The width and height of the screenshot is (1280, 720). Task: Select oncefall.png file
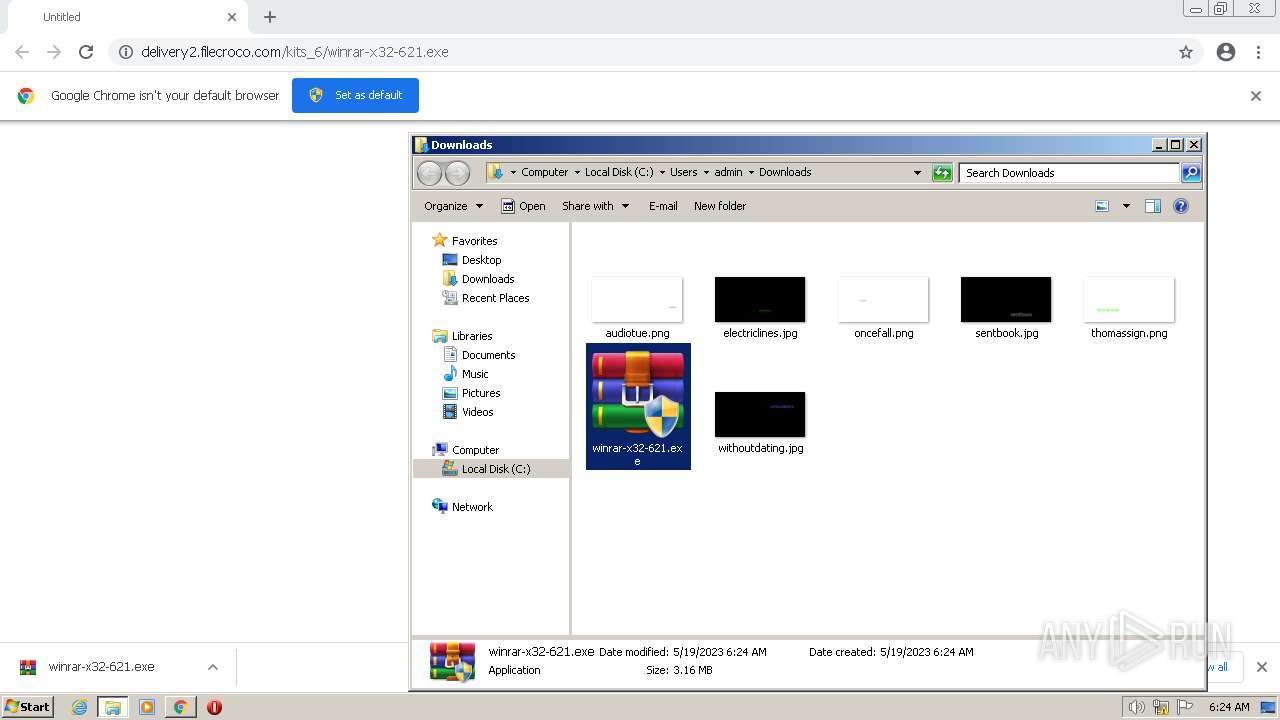[883, 308]
